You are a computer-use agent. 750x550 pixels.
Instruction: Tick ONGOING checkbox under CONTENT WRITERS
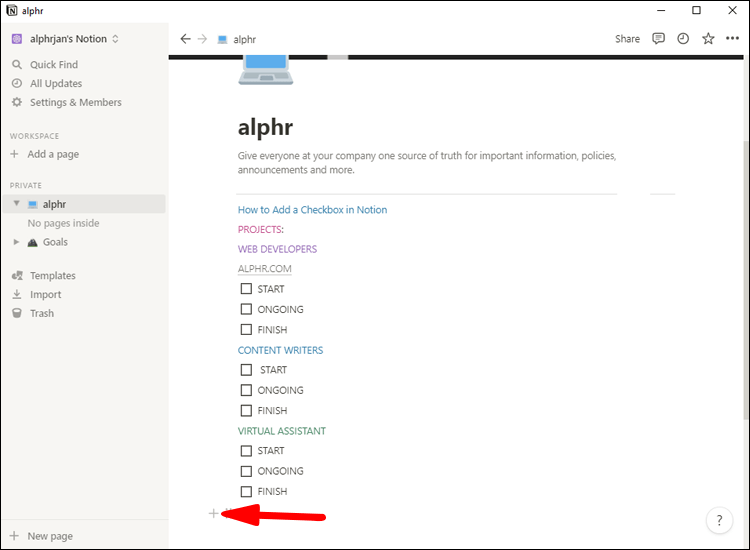point(246,390)
